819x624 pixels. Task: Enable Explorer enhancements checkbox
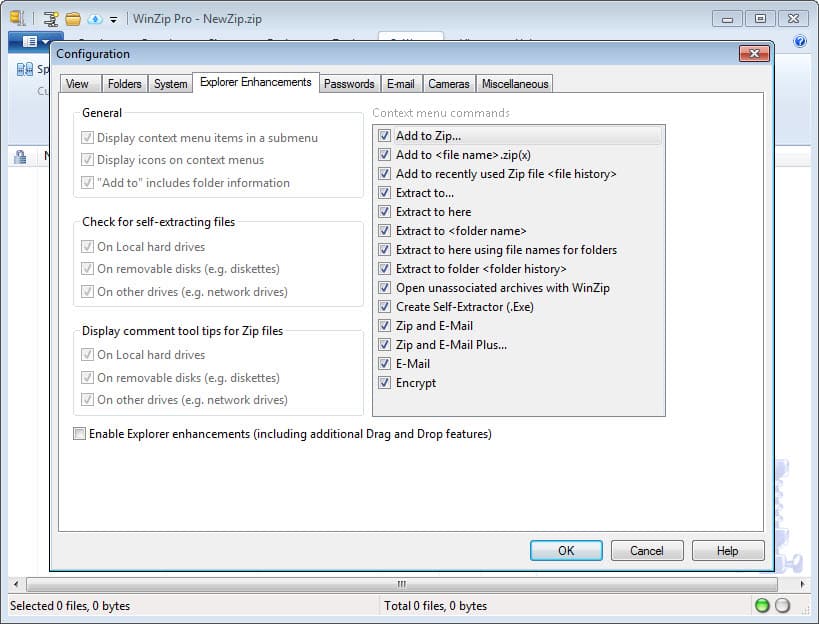tap(79, 433)
